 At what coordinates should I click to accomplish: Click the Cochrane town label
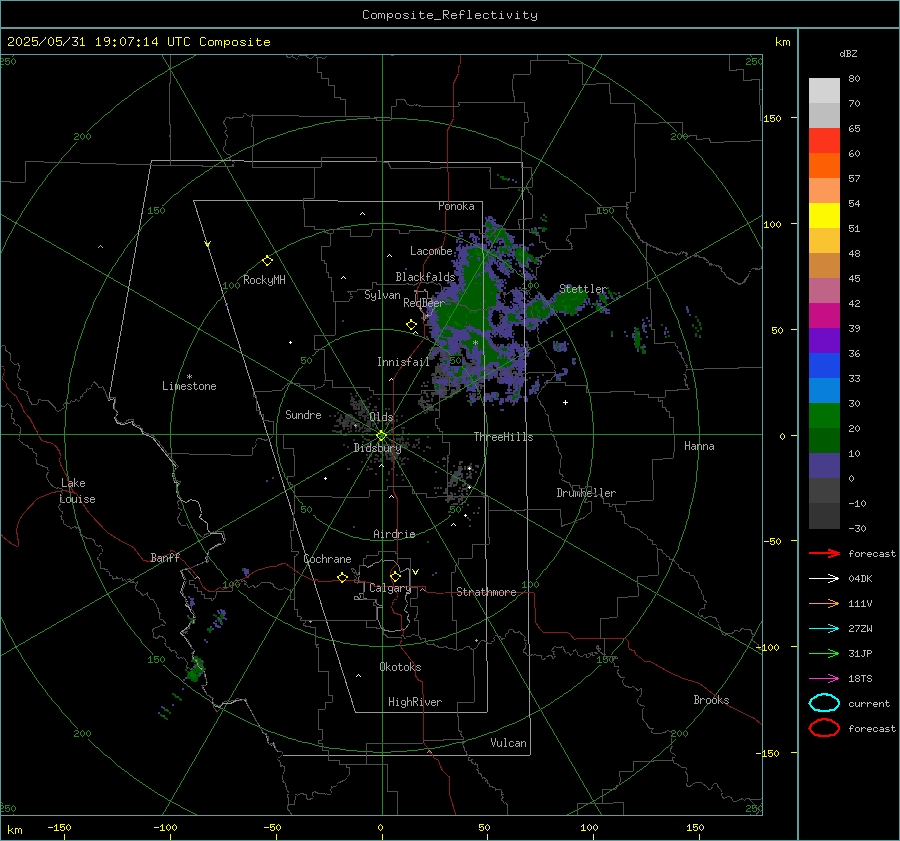[x=327, y=559]
